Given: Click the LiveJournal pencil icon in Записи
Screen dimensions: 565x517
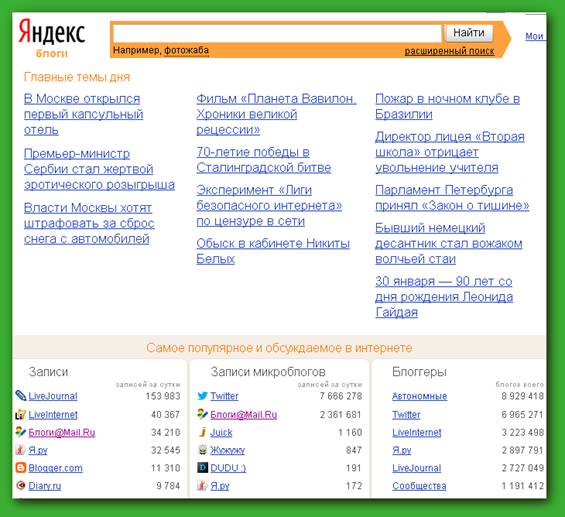Looking at the screenshot, I should click(x=21, y=396).
